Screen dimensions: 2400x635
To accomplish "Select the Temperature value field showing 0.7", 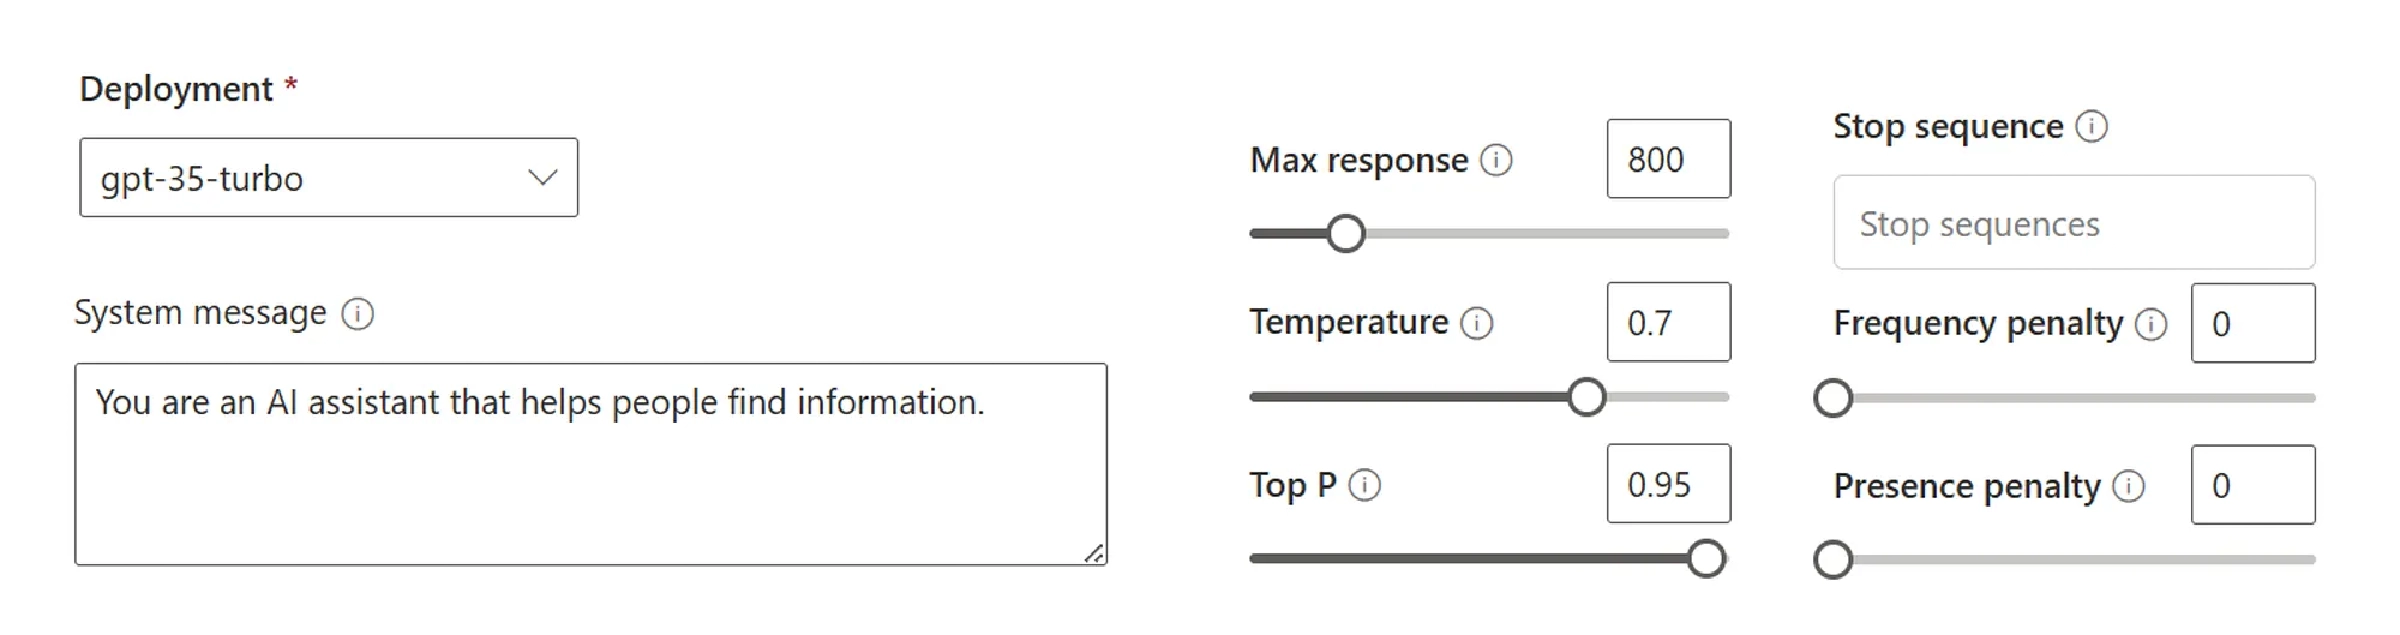I will point(1668,322).
